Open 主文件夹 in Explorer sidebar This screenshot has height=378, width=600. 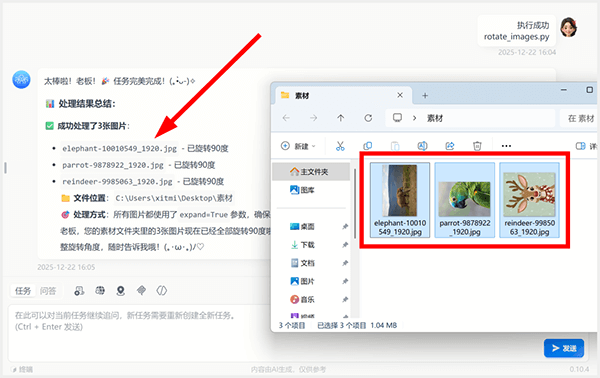tap(311, 172)
